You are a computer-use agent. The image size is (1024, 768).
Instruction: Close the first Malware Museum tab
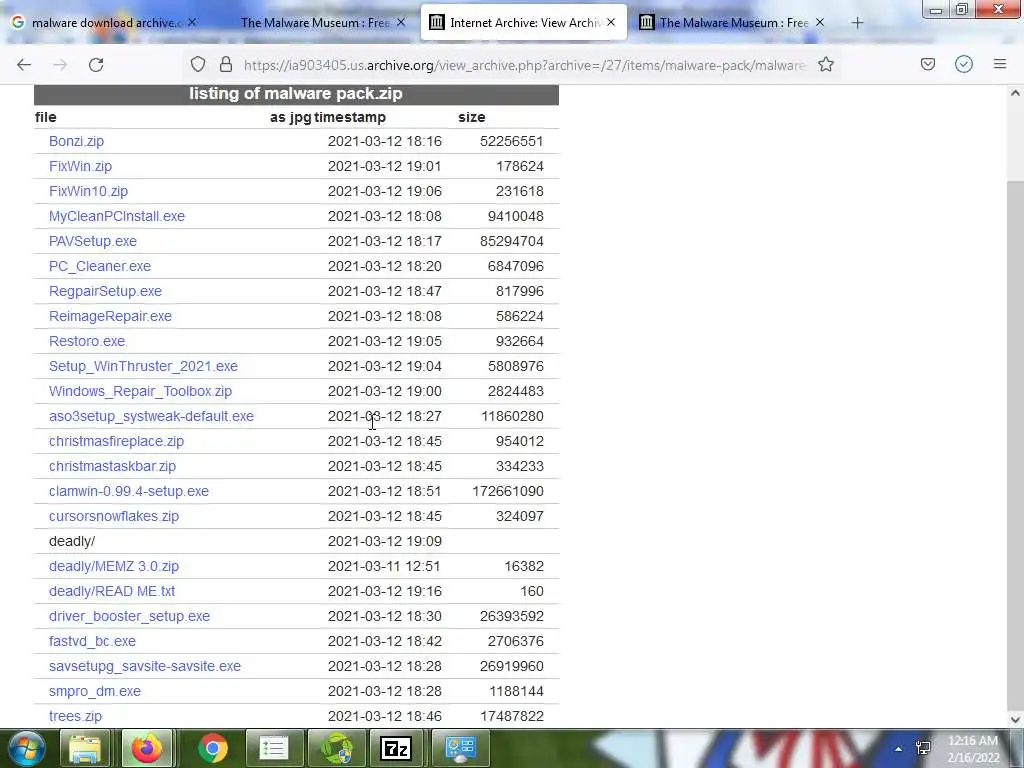(401, 23)
